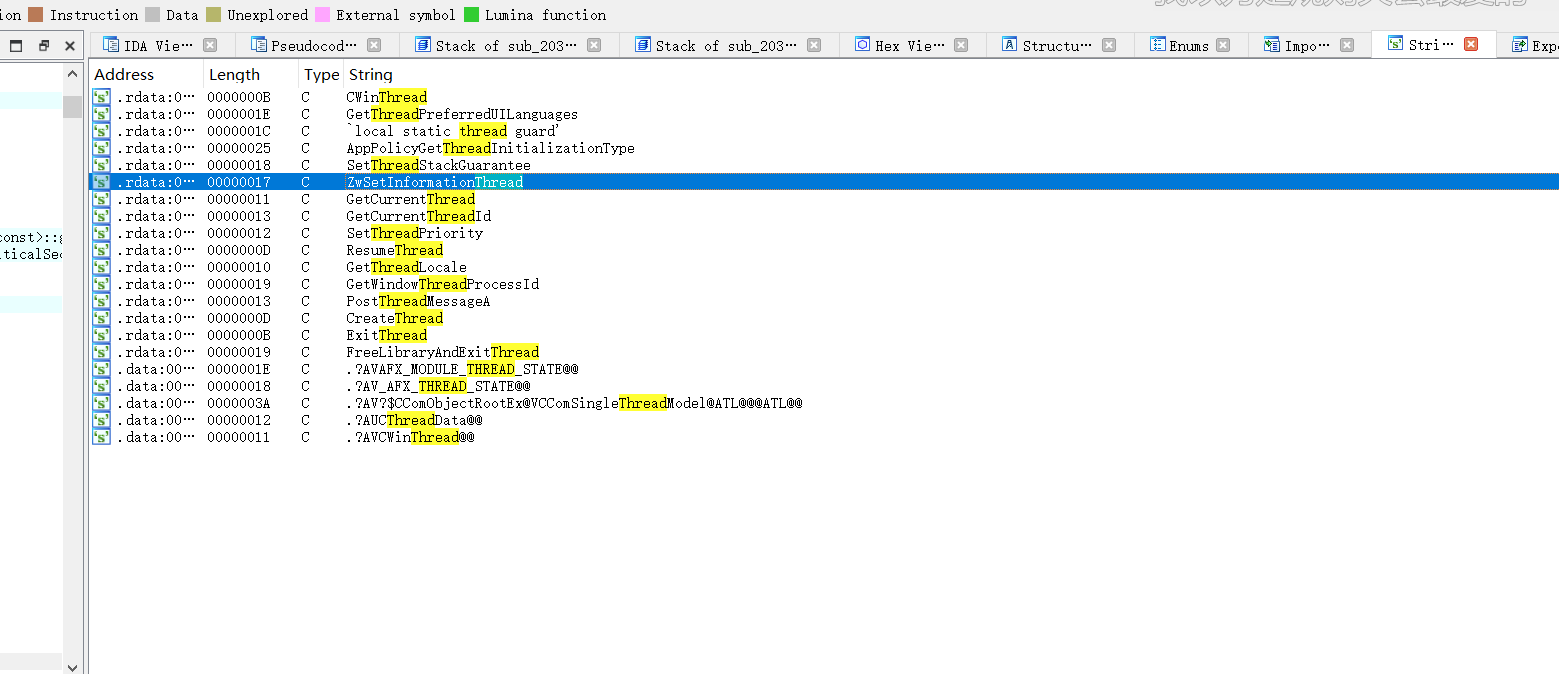Select the .?AUCThreadData@@ string
1559x674 pixels.
point(824,420)
